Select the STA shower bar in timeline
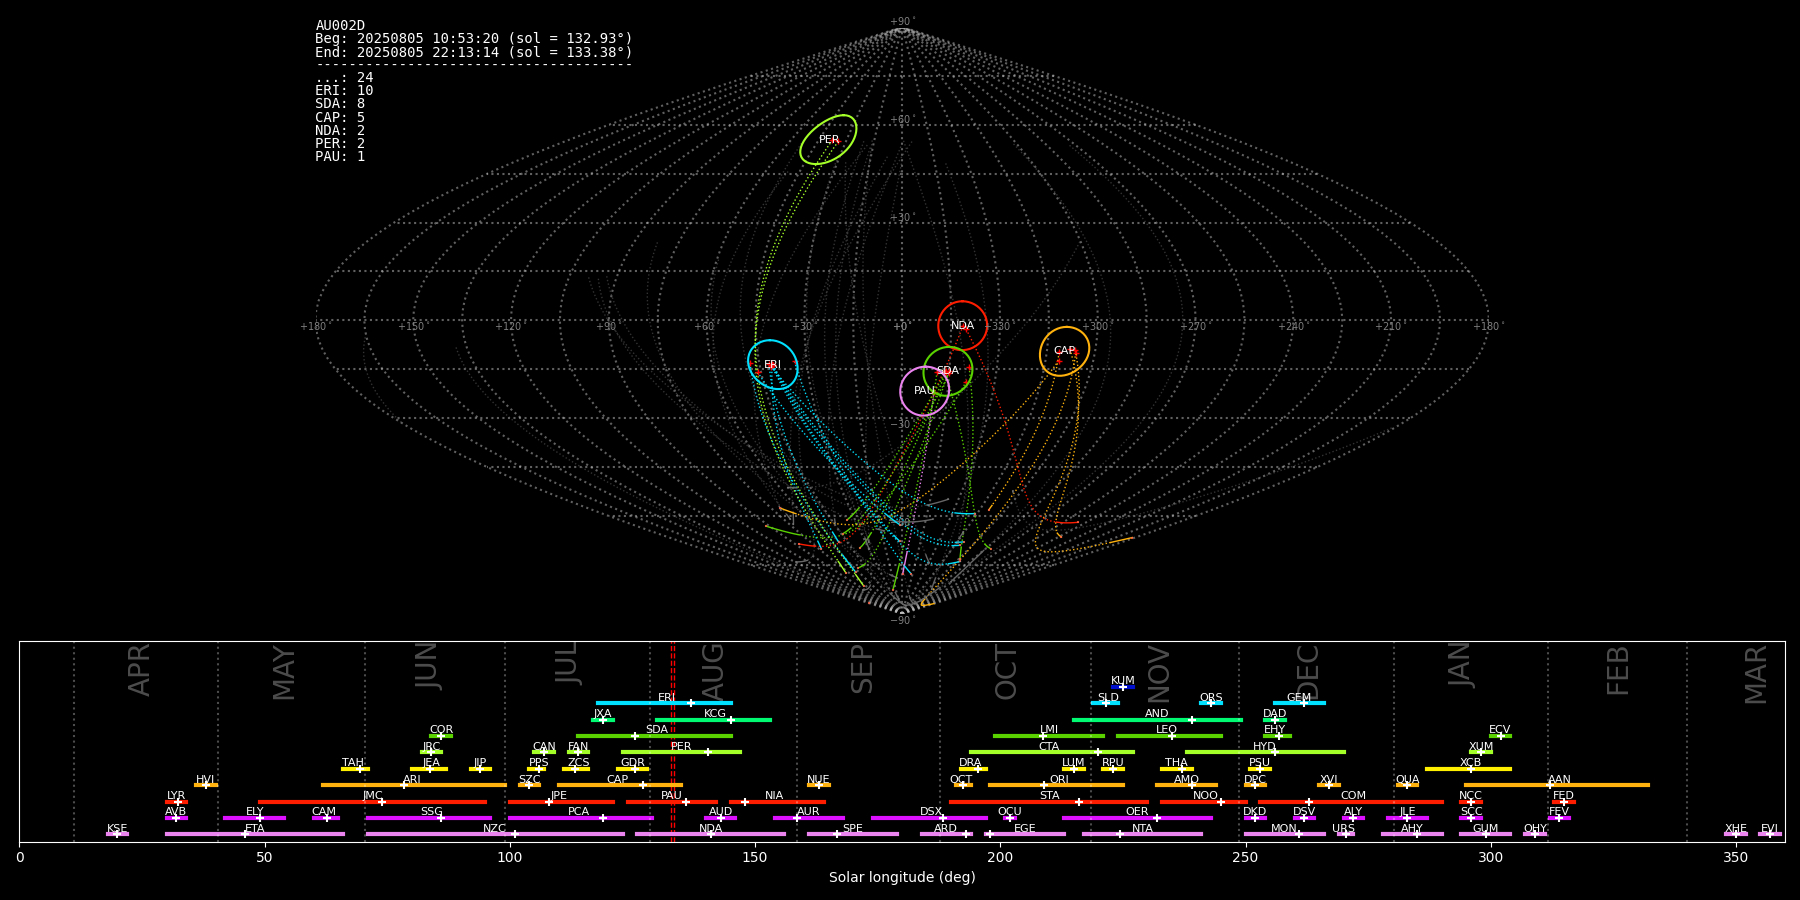 click(1049, 801)
